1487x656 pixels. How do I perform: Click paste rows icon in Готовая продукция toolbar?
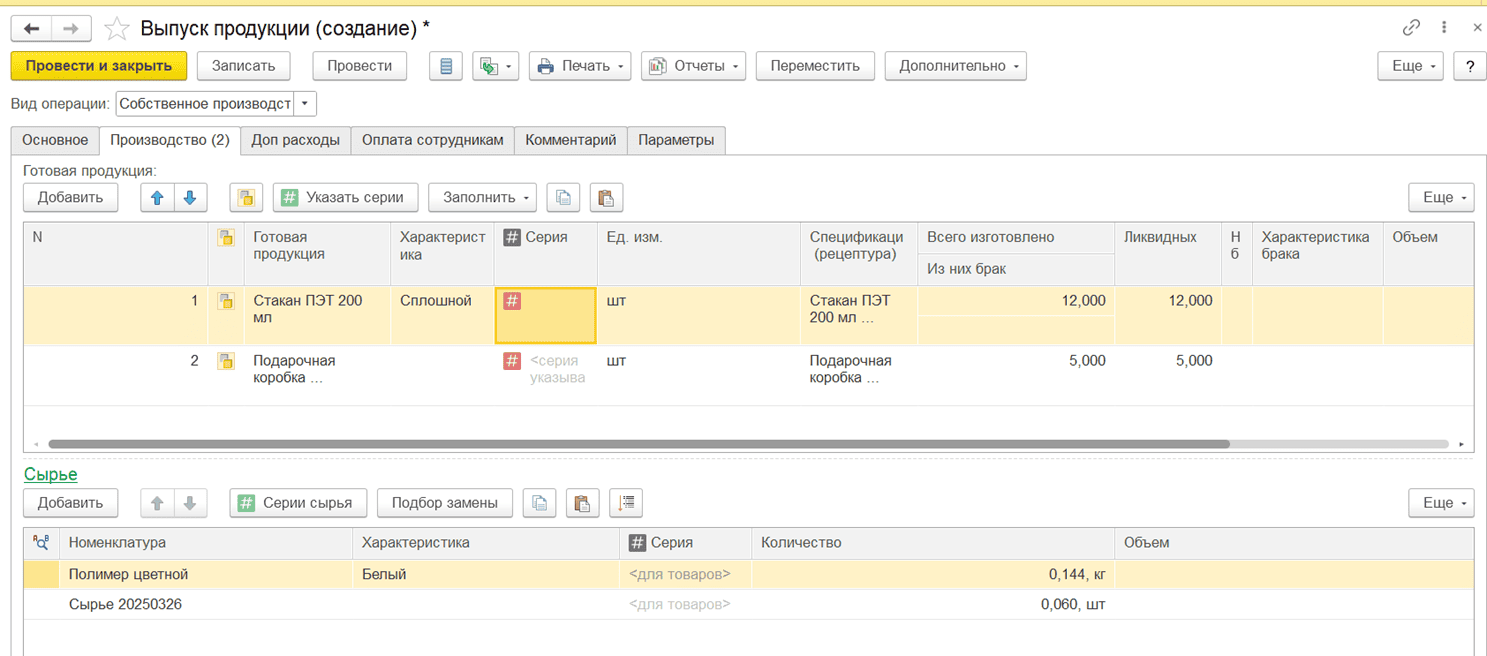click(606, 197)
